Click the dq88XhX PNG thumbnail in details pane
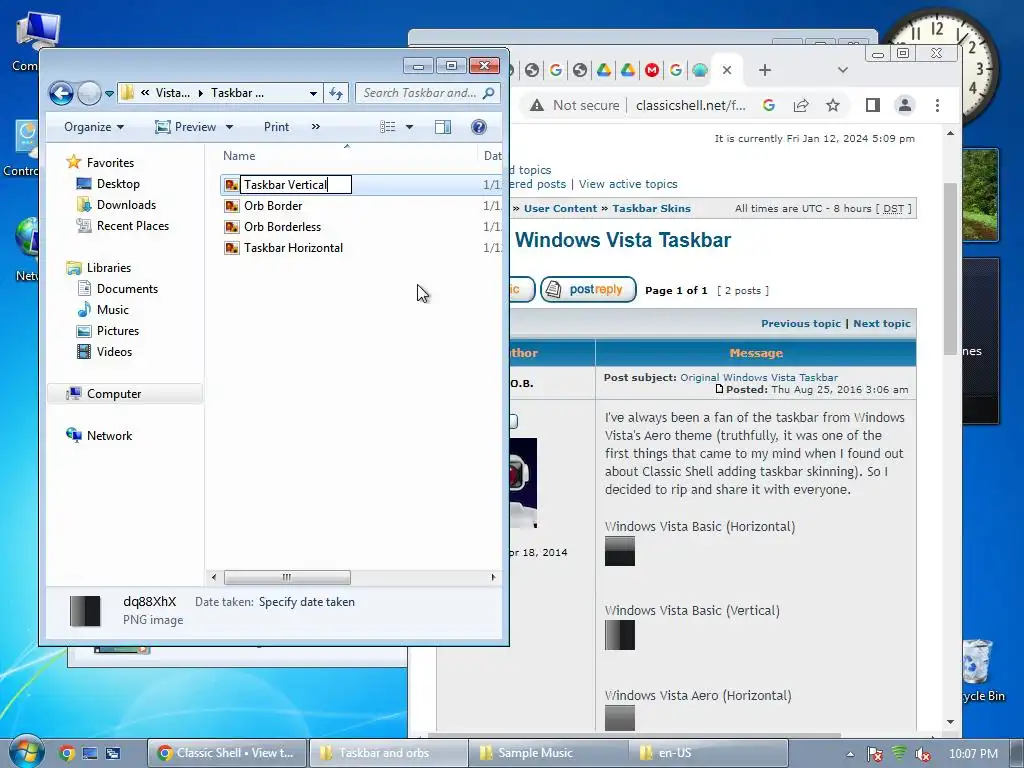The width and height of the screenshot is (1024, 768). (x=86, y=611)
